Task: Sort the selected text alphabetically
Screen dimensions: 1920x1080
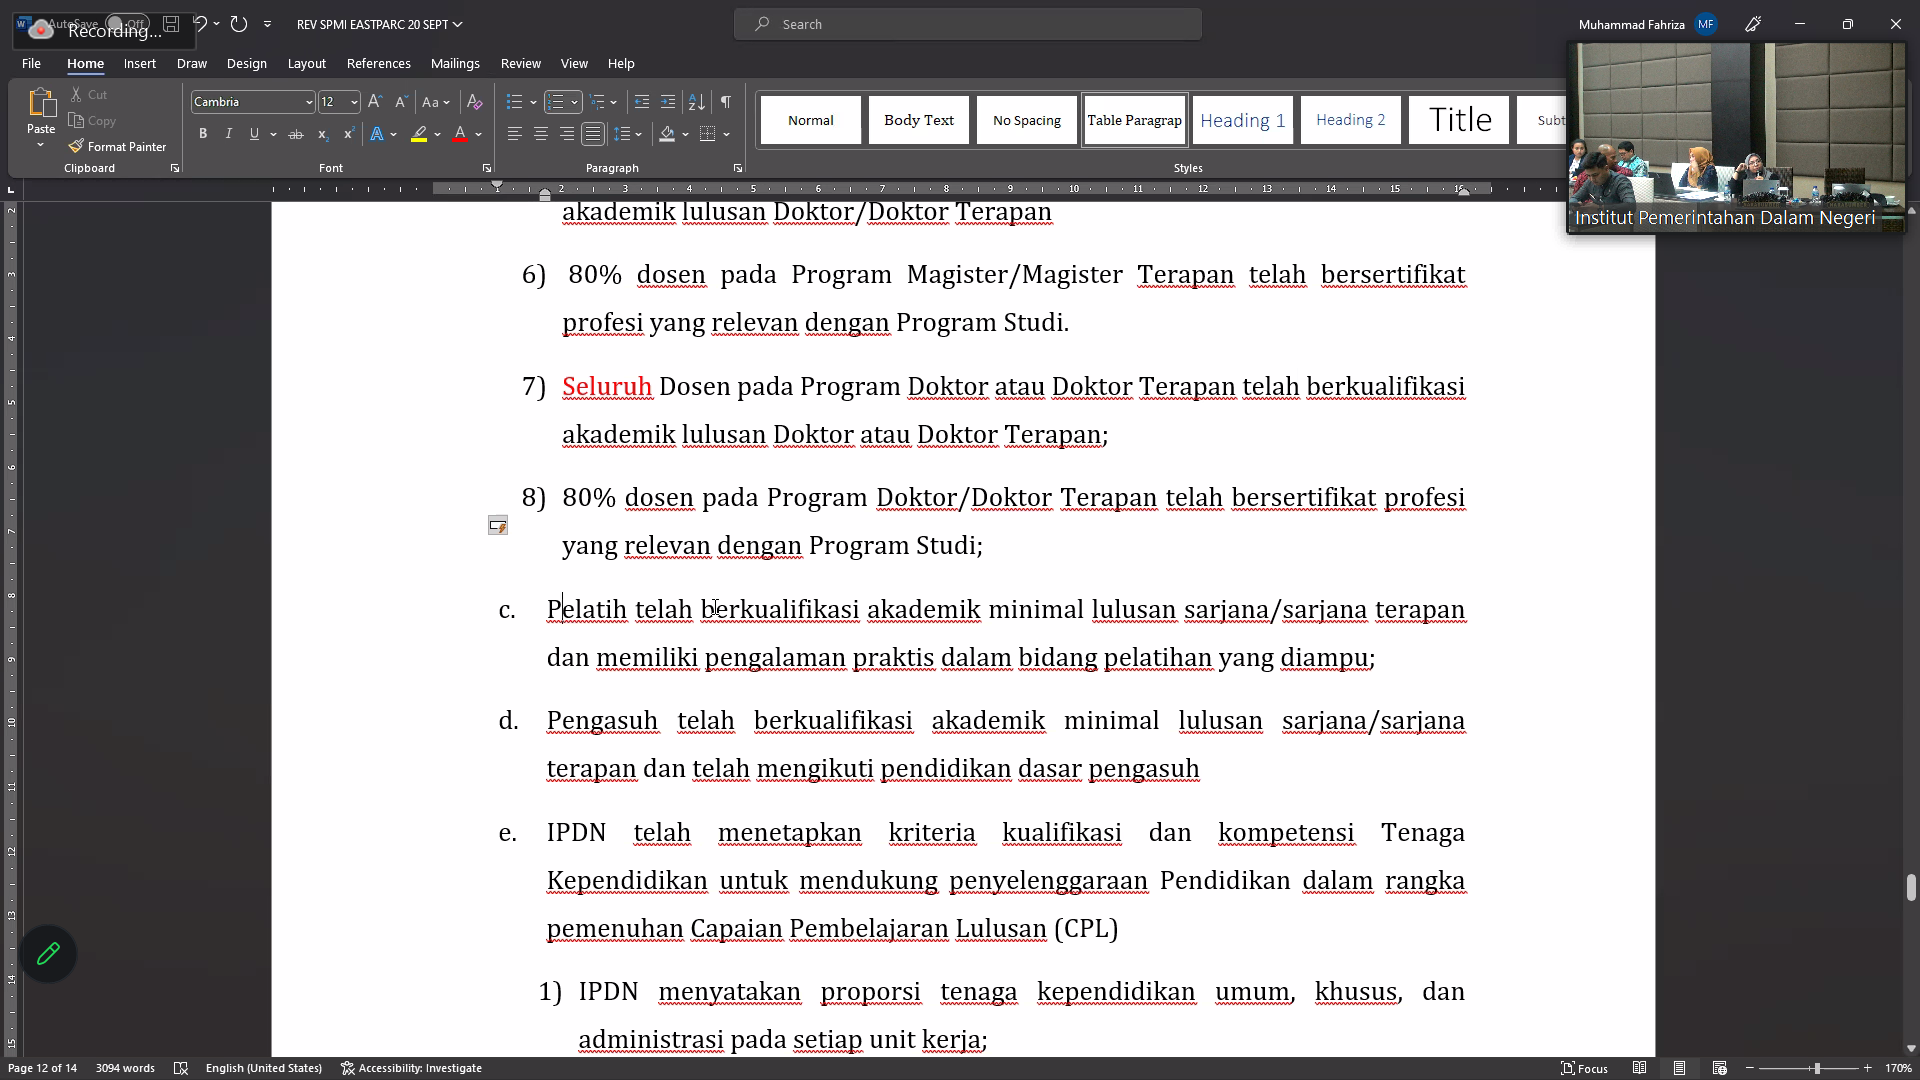Action: 697,102
